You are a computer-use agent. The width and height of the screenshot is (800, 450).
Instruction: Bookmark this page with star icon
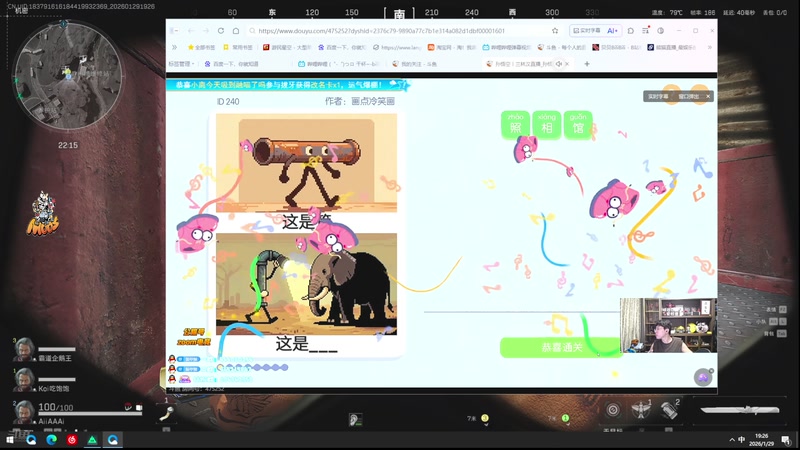pyautogui.click(x=555, y=31)
